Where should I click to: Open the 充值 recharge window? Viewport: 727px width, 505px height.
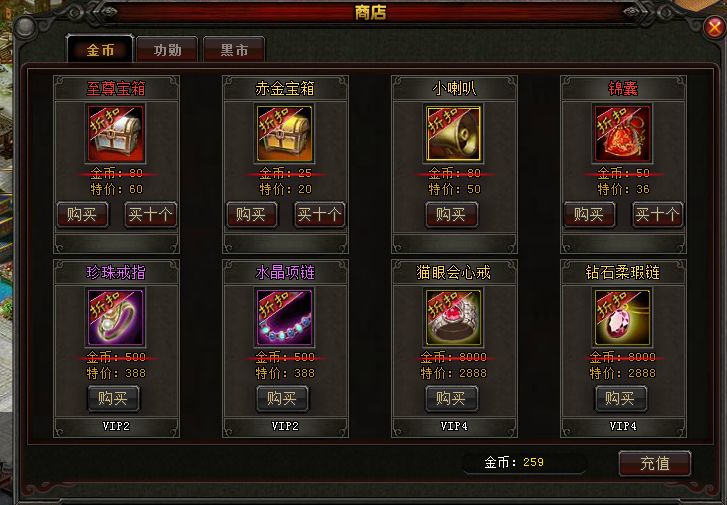[655, 463]
